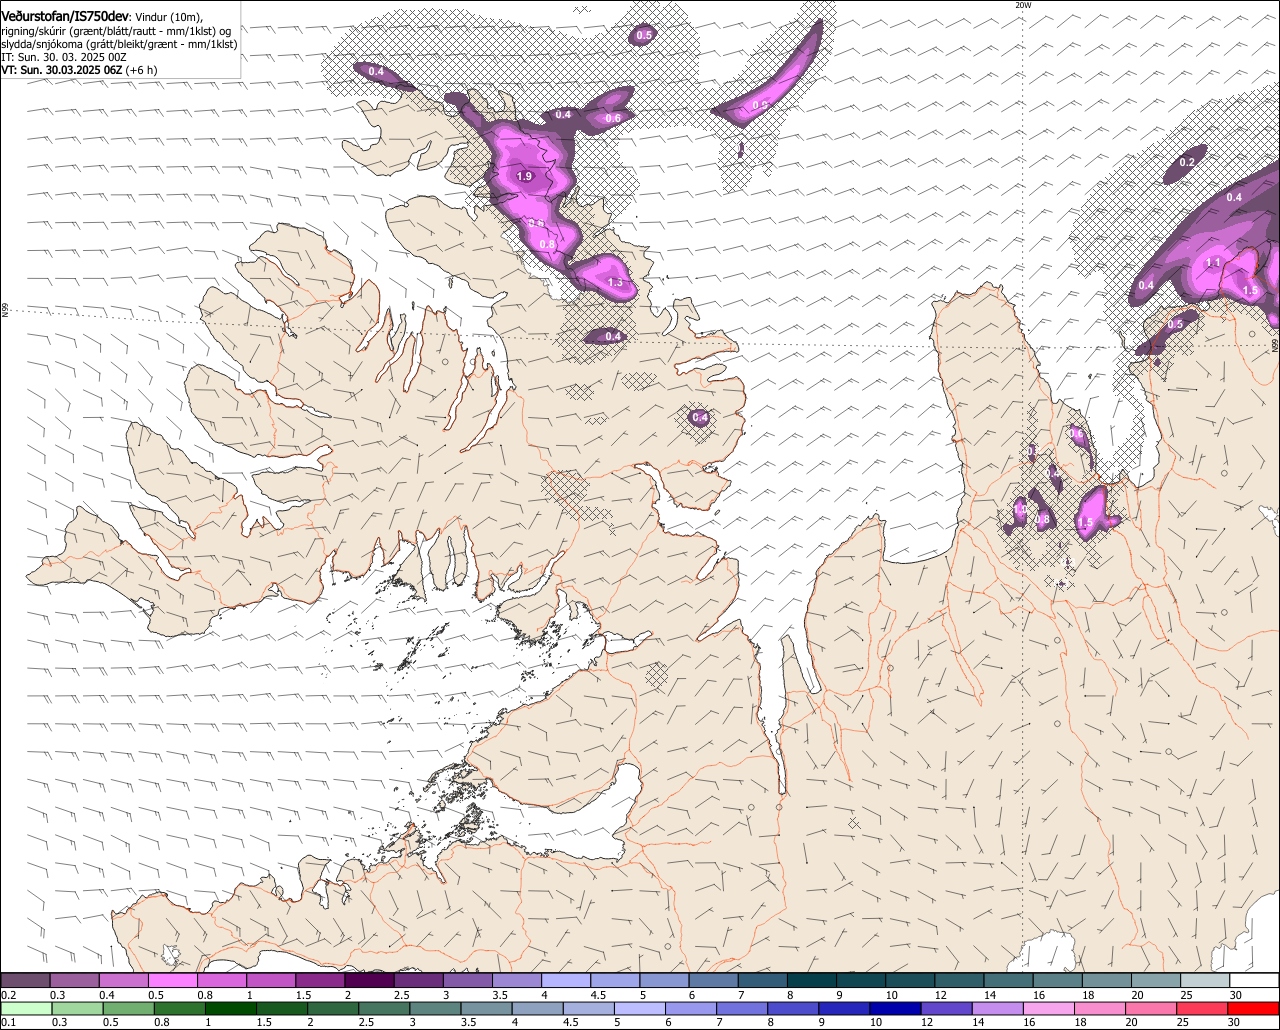Select upper legend dark teal swatch 8 to 9

point(812,980)
